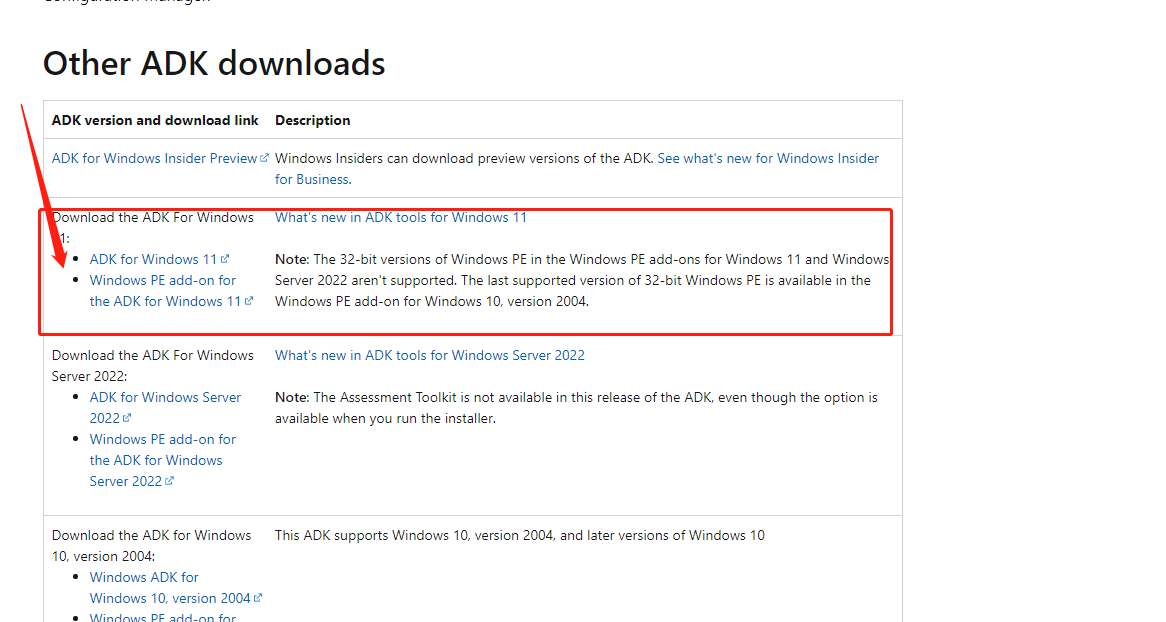Screen dimensions: 1166x622
Task: Click the Description column header
Action: [312, 120]
